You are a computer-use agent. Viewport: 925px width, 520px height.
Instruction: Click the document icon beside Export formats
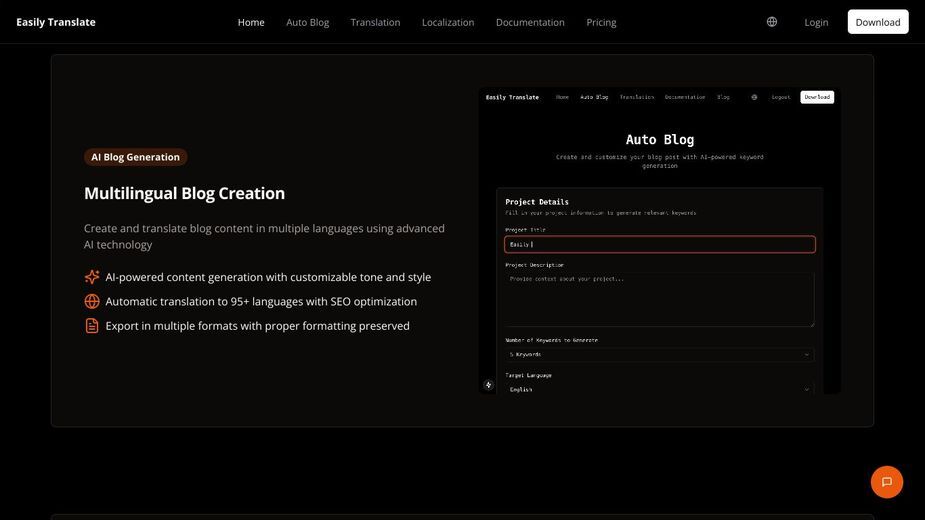pyautogui.click(x=92, y=326)
